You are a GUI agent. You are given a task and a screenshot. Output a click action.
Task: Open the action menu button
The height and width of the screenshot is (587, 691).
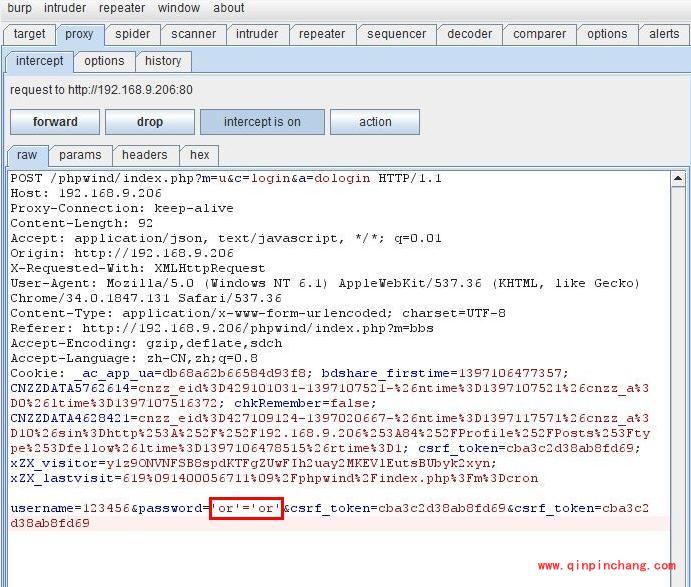pos(375,122)
